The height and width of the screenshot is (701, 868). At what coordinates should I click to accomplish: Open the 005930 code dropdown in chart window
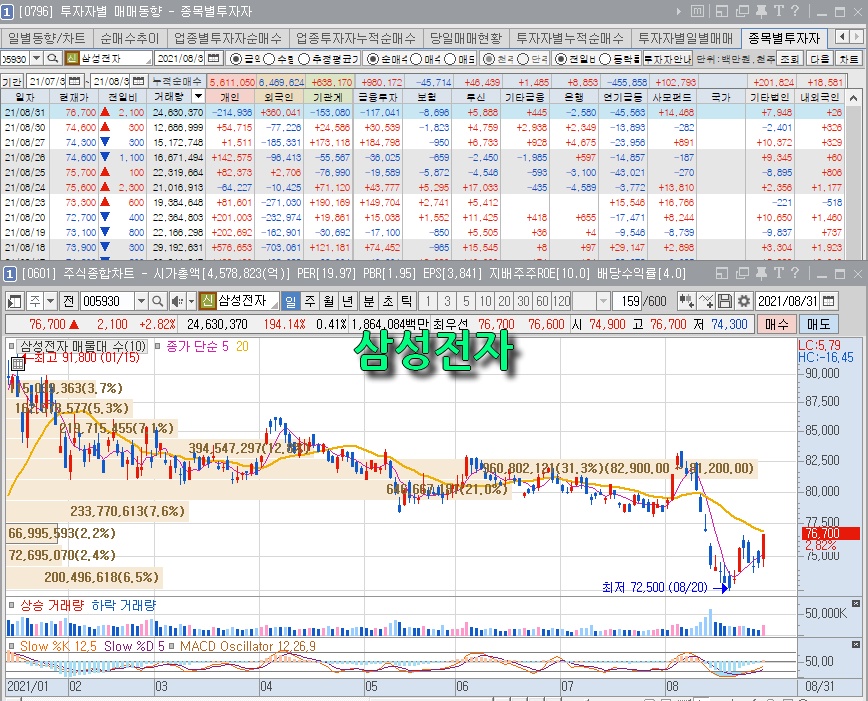[x=141, y=301]
